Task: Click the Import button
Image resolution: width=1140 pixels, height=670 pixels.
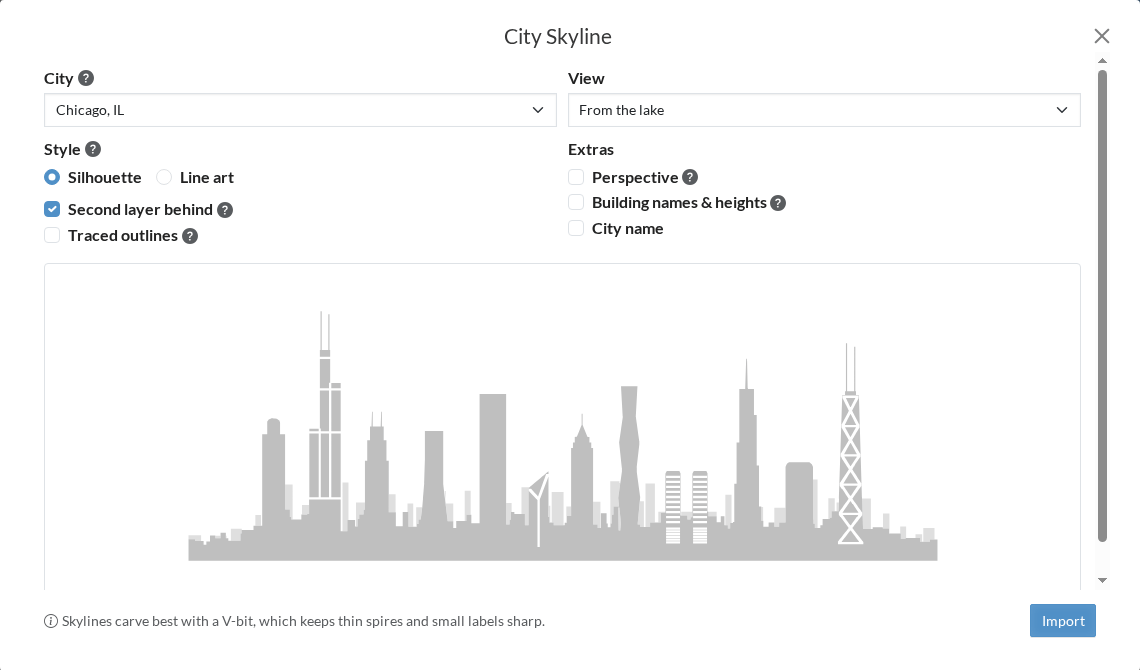Action: (1062, 621)
